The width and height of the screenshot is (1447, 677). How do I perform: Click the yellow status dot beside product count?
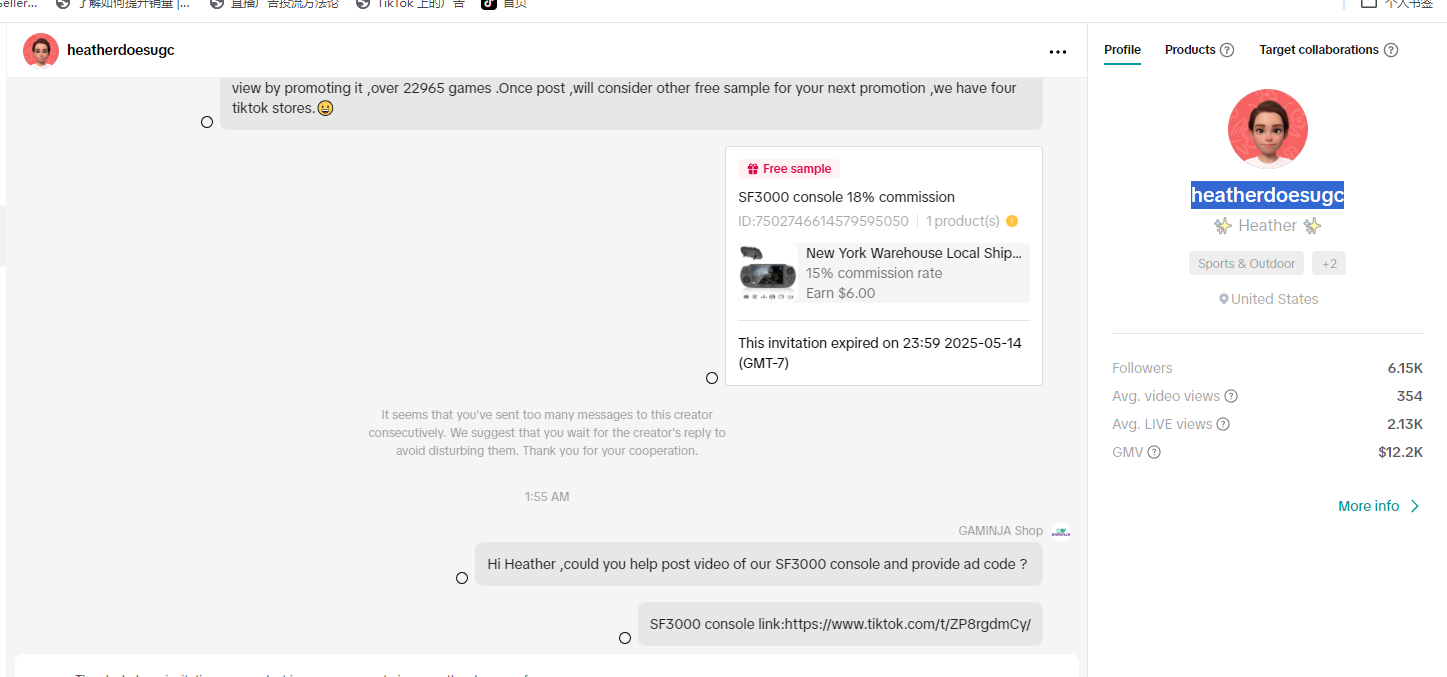coord(1012,221)
